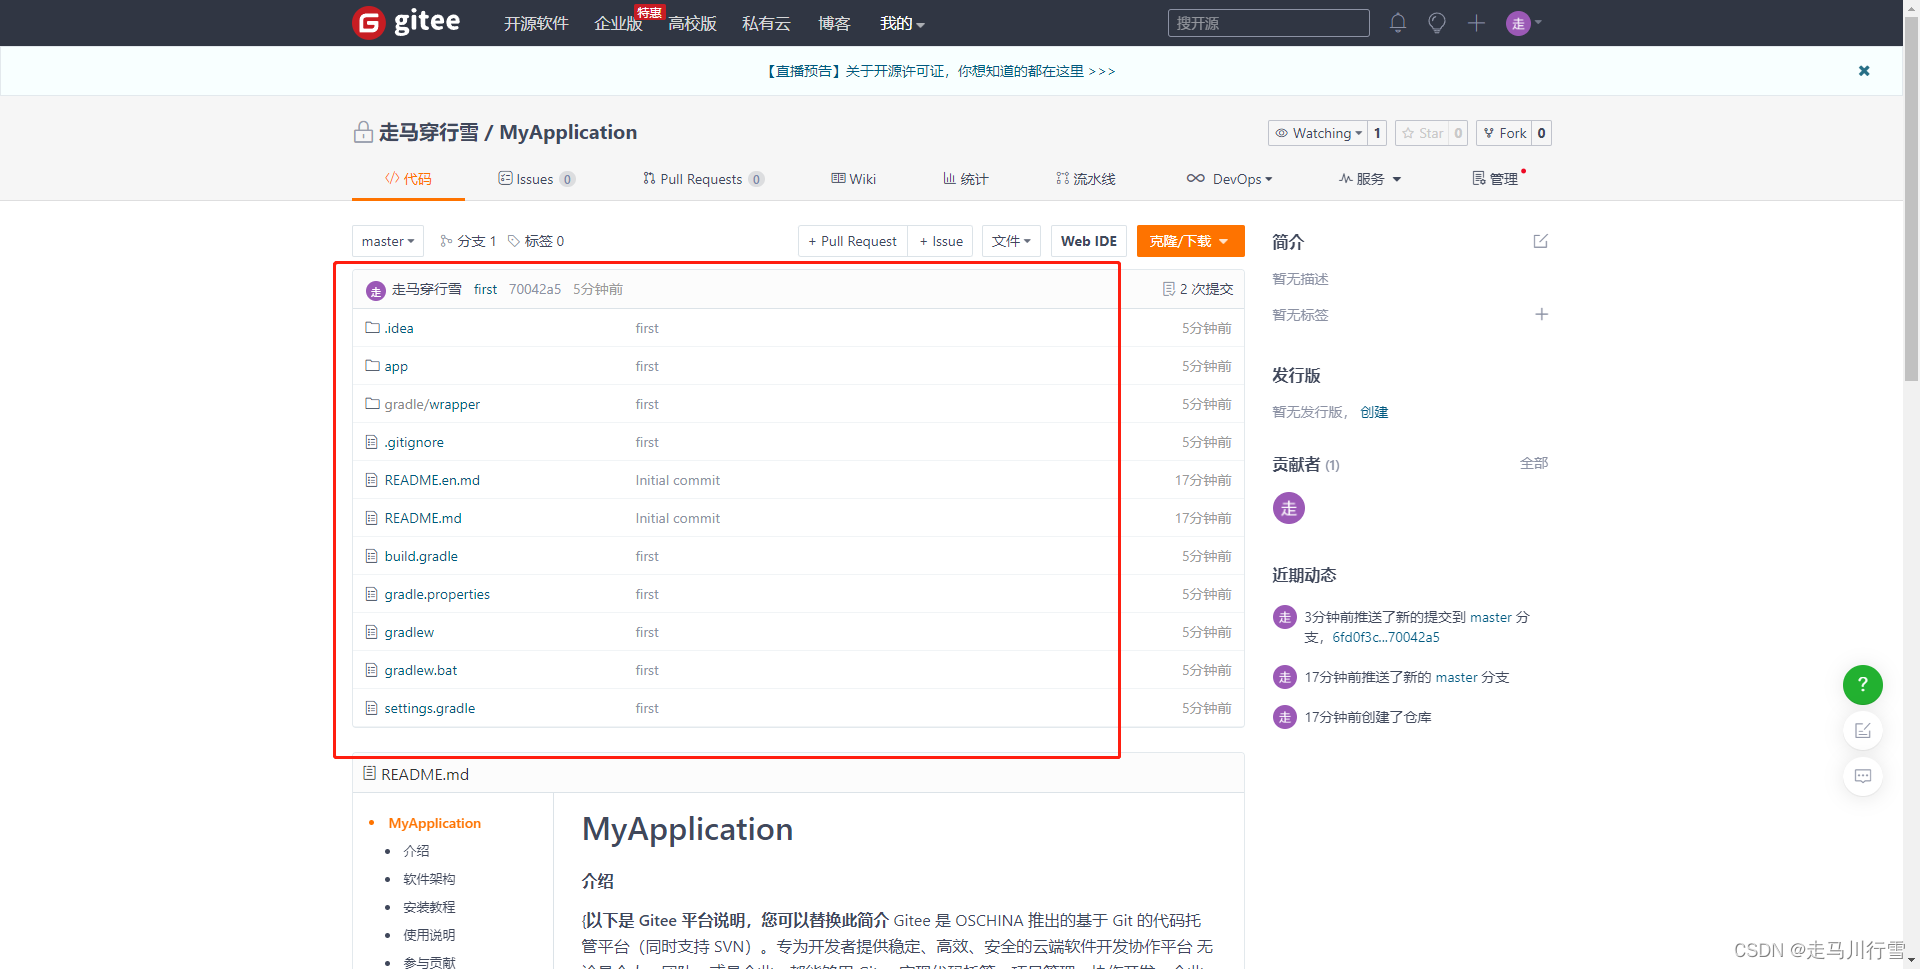Open build.gradle file
Screen dimensions: 1920x969
421,556
